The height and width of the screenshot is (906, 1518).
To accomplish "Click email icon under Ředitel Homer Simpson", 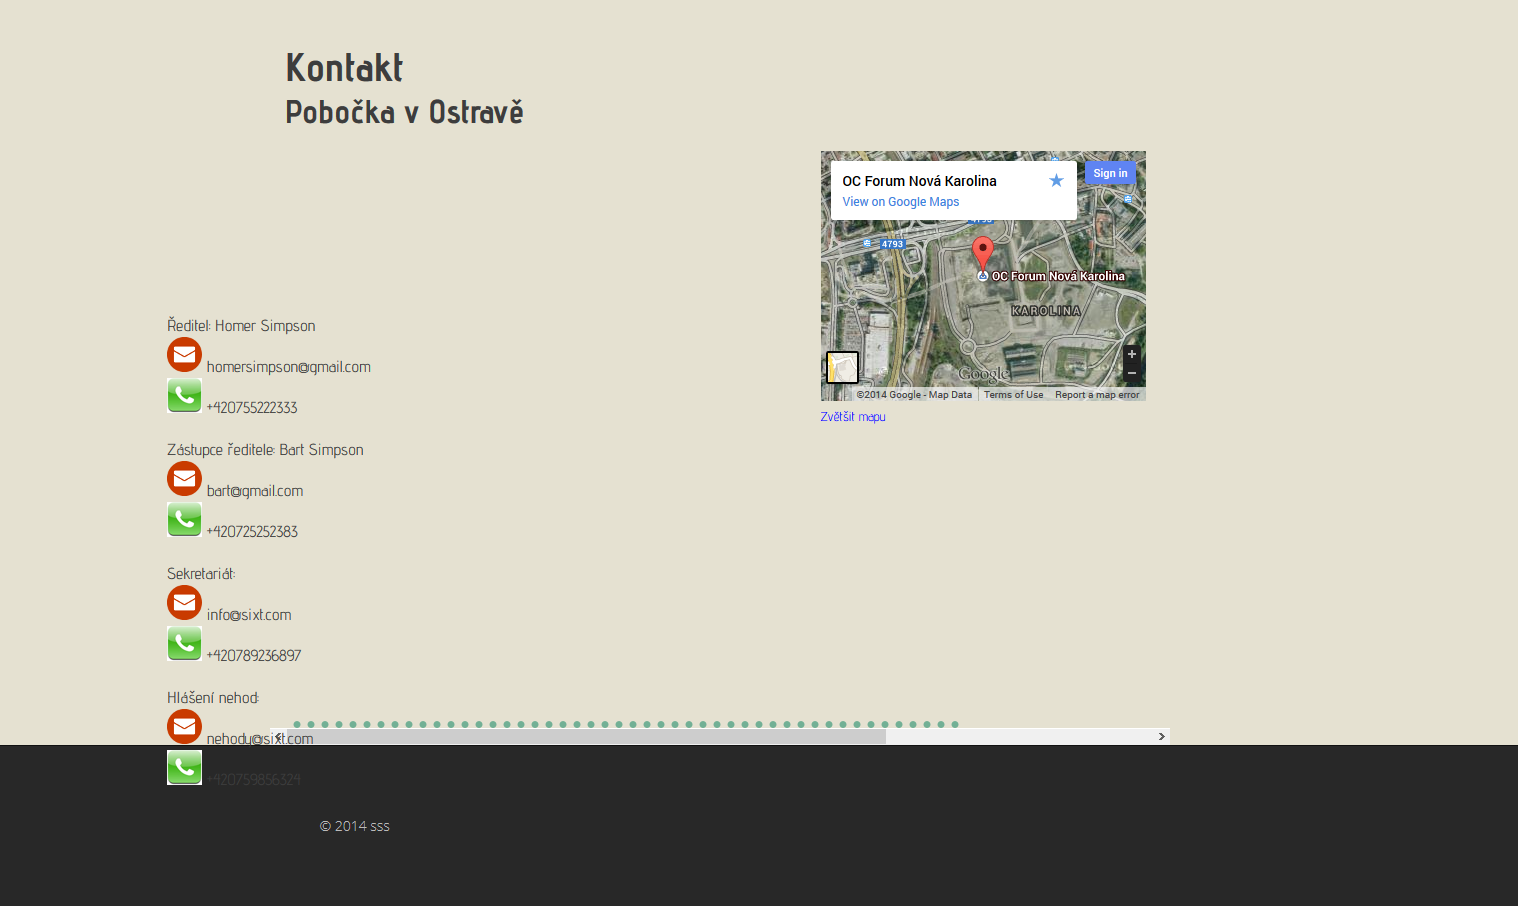I will (x=184, y=355).
